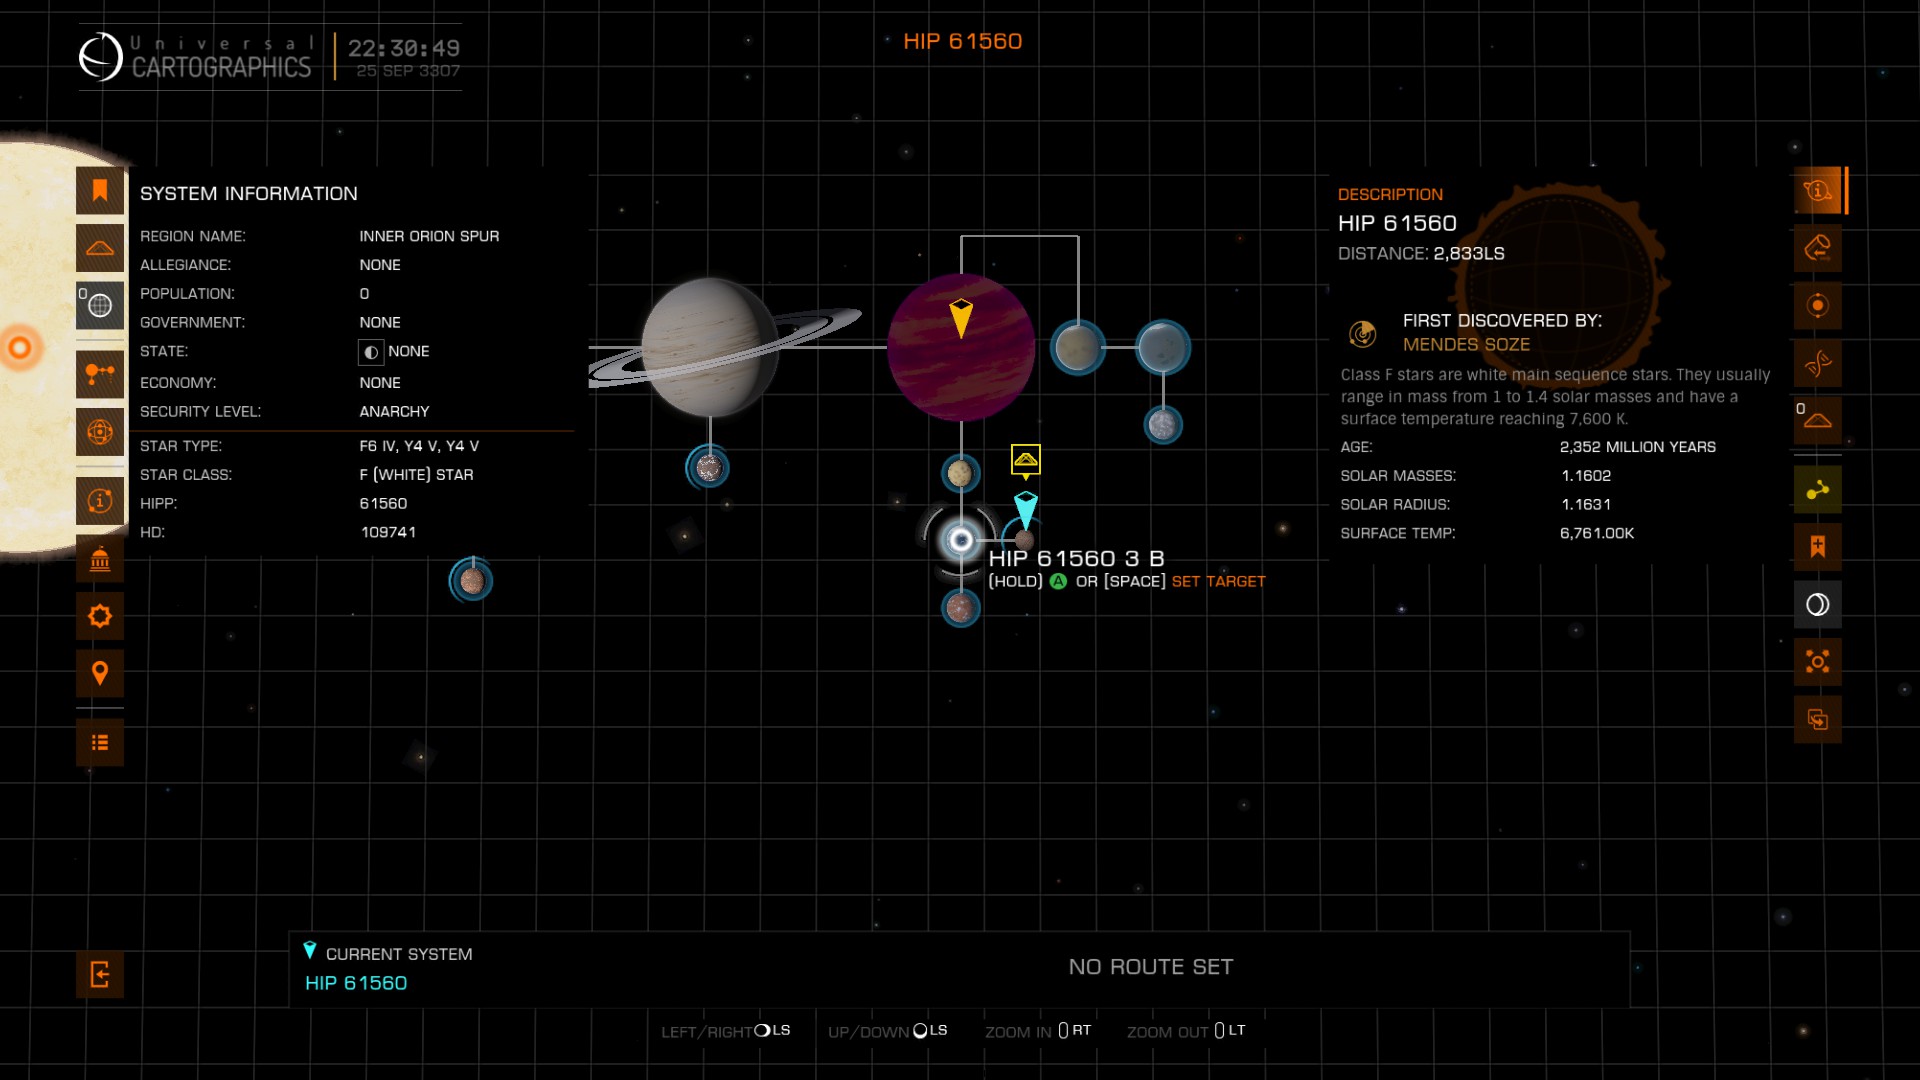This screenshot has width=1920, height=1080.
Task: Open the orbit sphere icon in left sidebar
Action: [100, 432]
